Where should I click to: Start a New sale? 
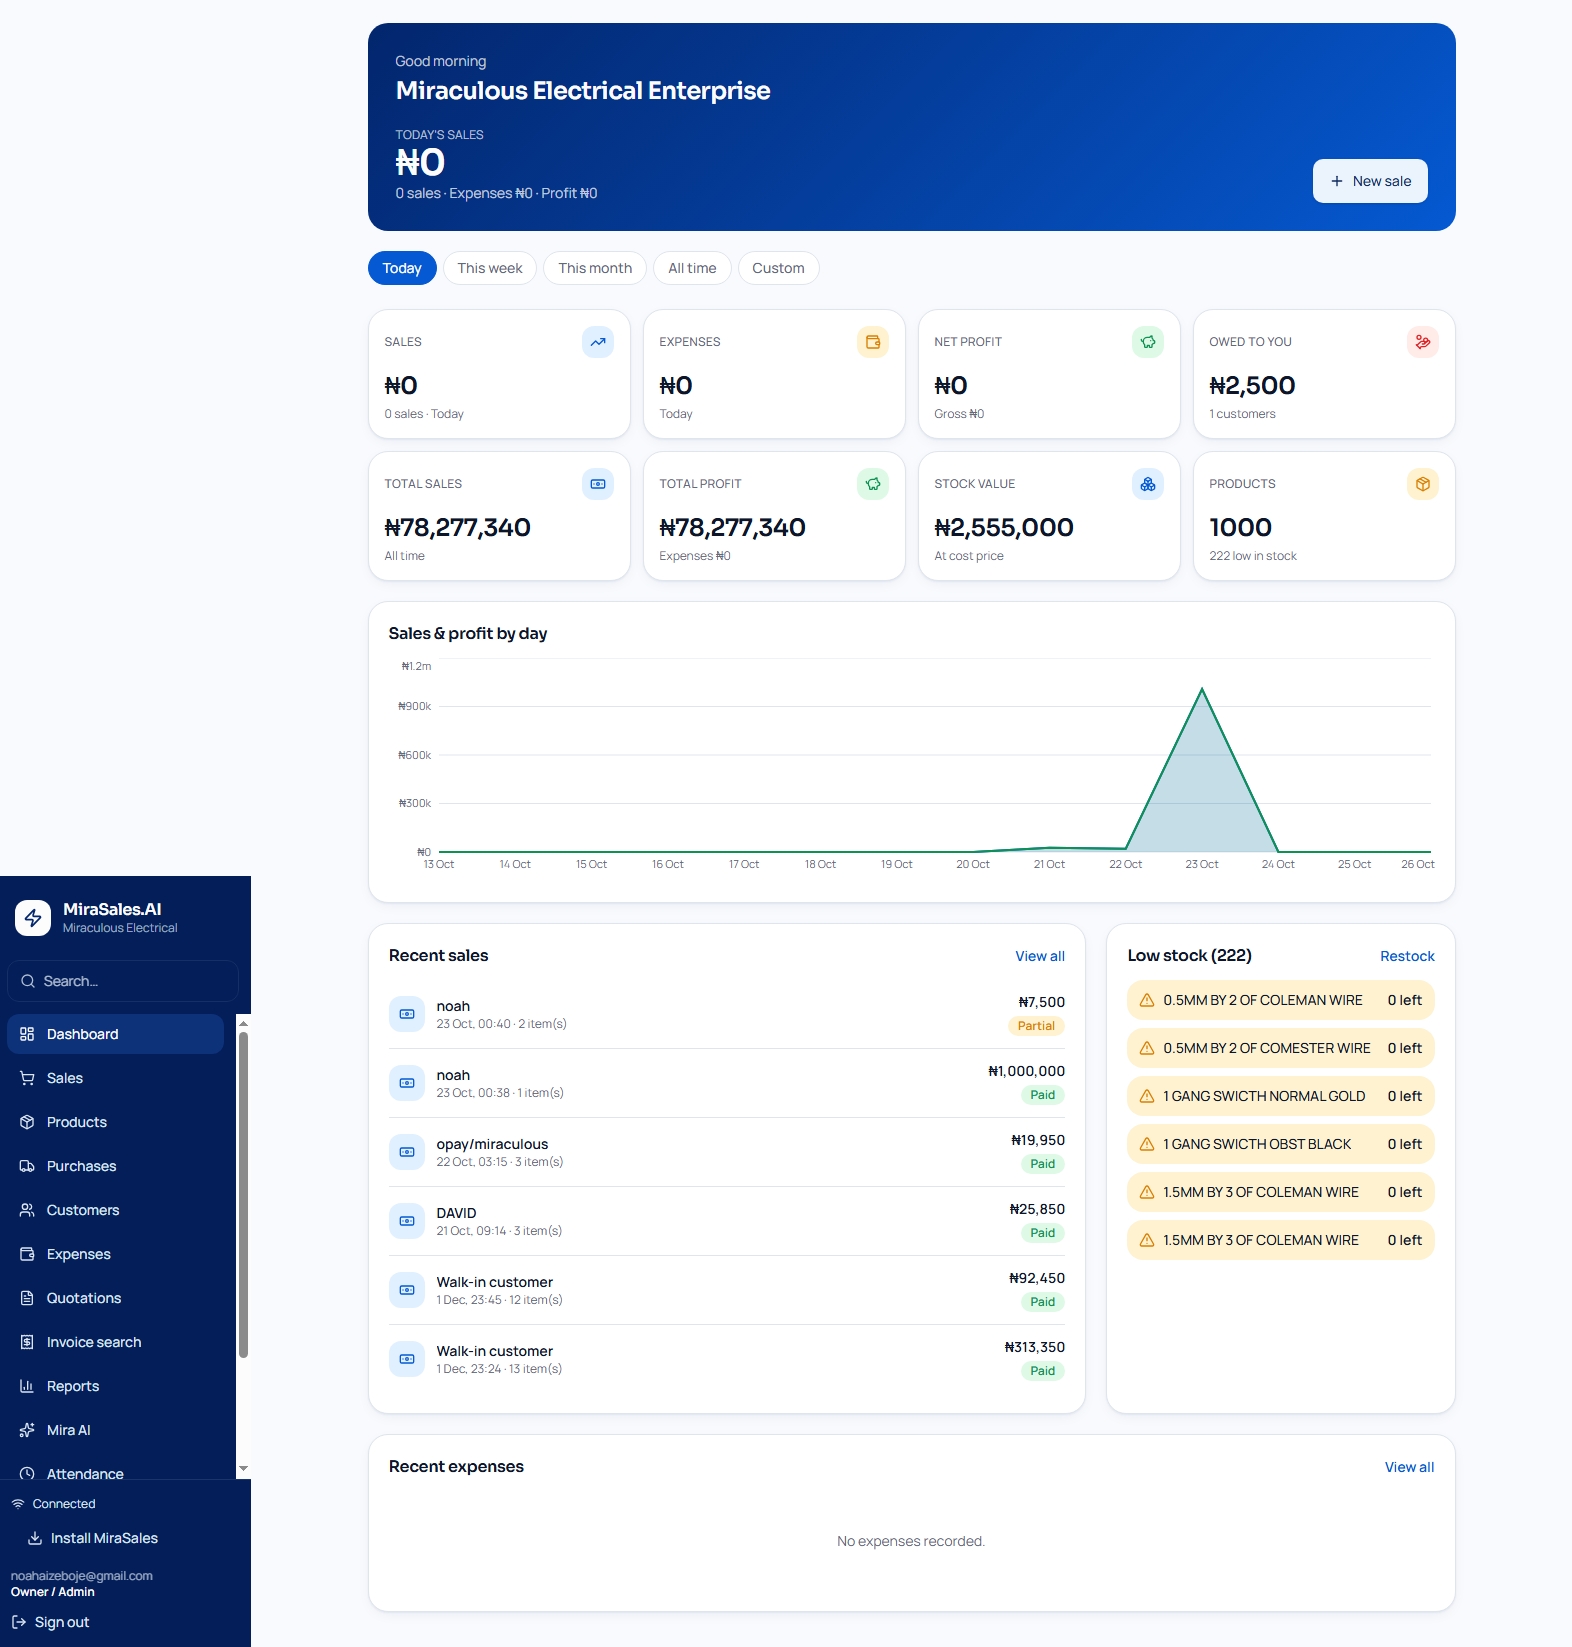1370,181
